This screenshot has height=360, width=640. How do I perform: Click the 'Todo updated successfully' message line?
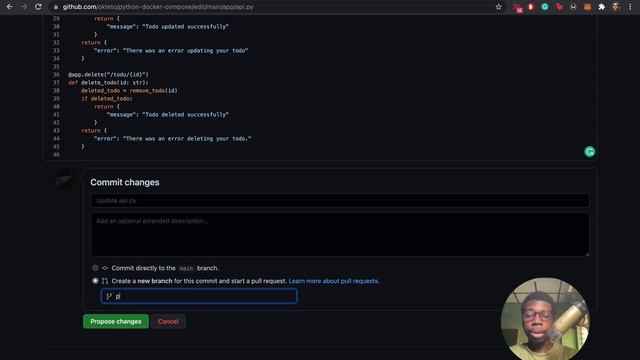click(x=167, y=27)
